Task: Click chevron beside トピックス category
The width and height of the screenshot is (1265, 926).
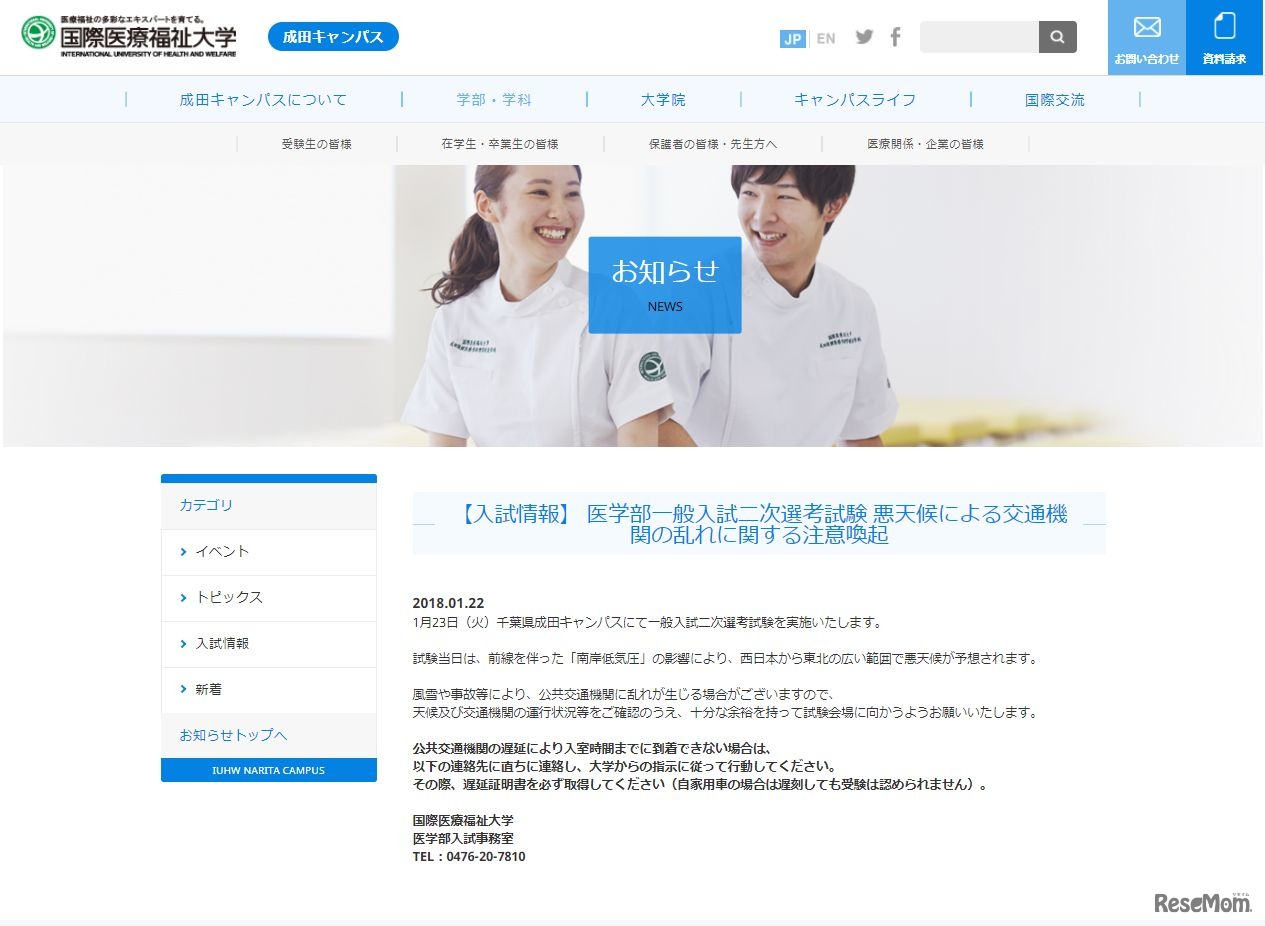Action: click(184, 598)
